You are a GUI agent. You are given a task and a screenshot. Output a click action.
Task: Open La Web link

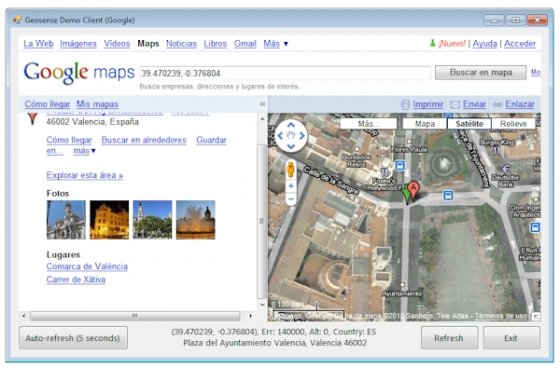[x=38, y=44]
